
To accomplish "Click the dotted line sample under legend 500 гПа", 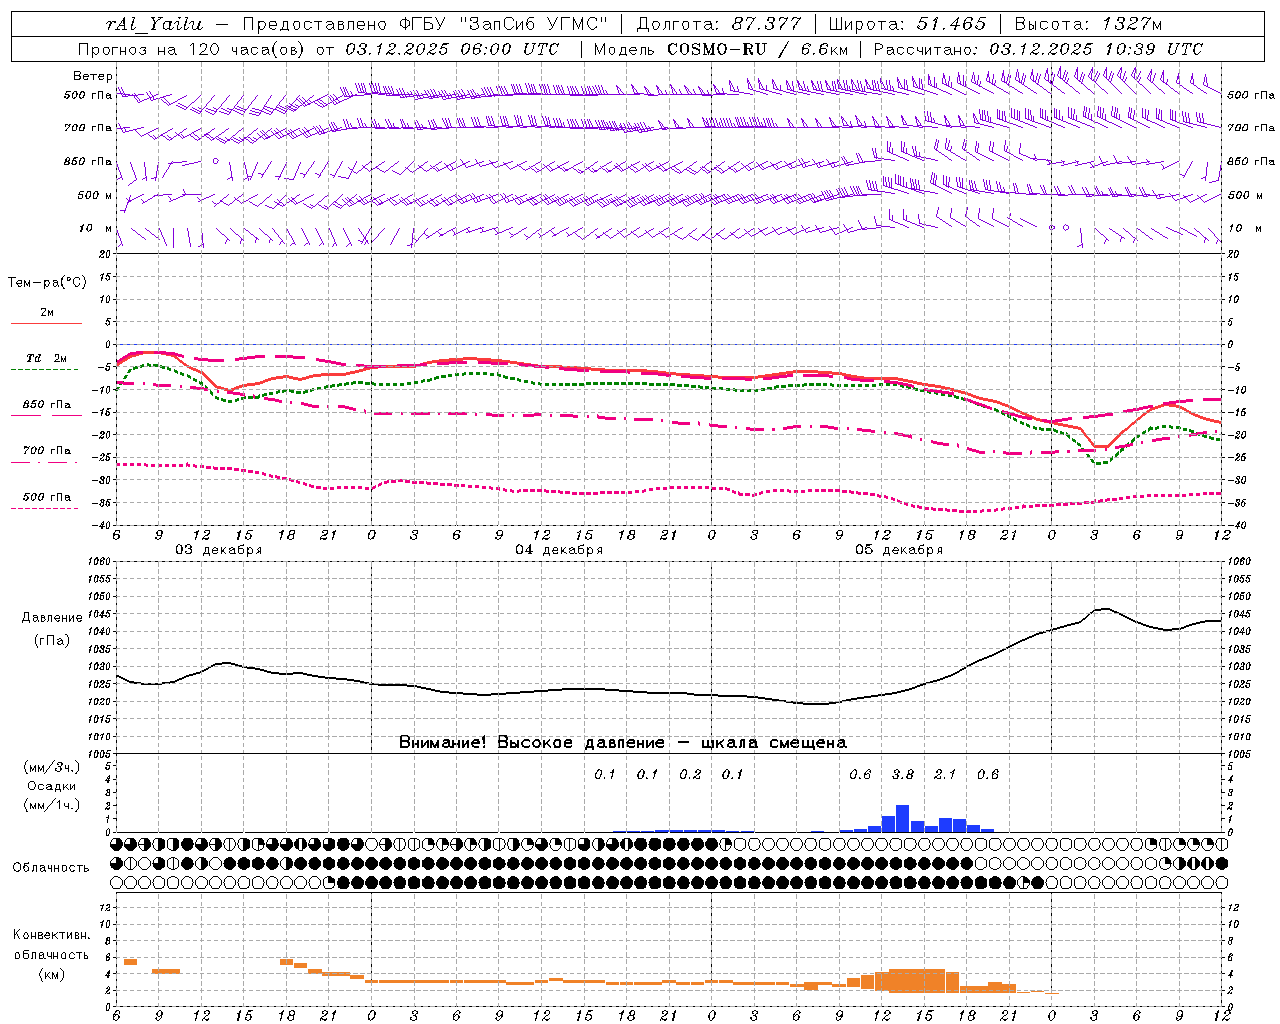I will (x=46, y=508).
